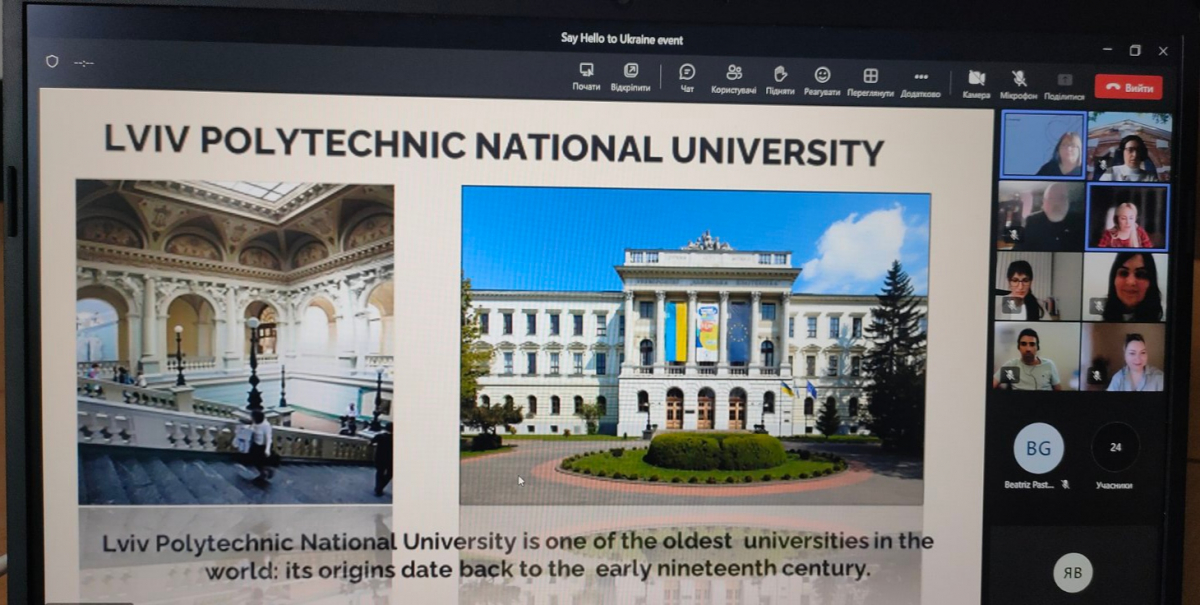Open the Чат (Chat) panel
This screenshot has width=1200, height=605.
pyautogui.click(x=687, y=73)
